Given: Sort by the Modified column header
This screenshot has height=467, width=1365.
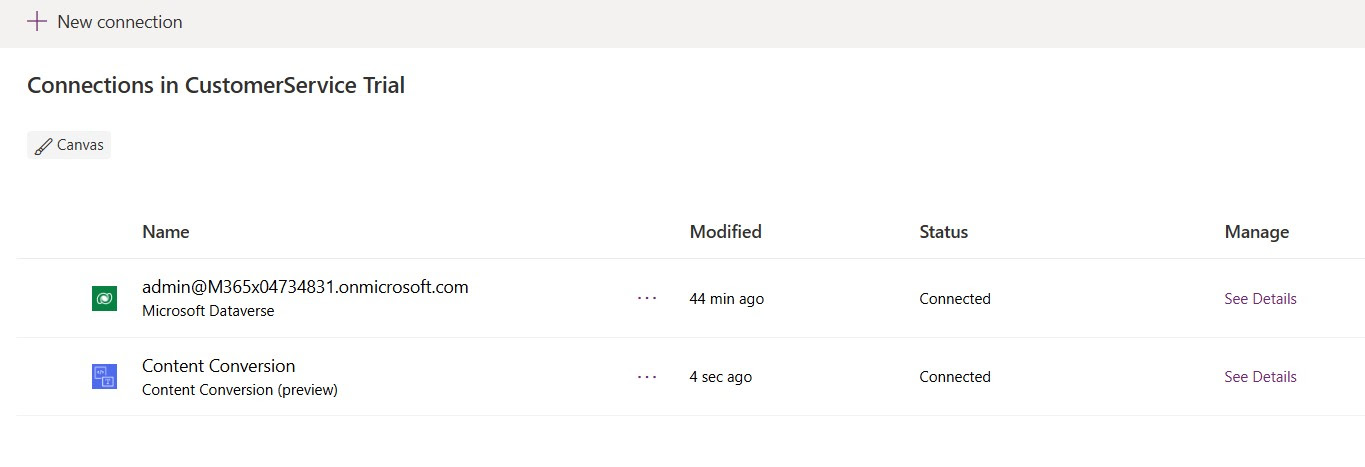Looking at the screenshot, I should [x=726, y=232].
